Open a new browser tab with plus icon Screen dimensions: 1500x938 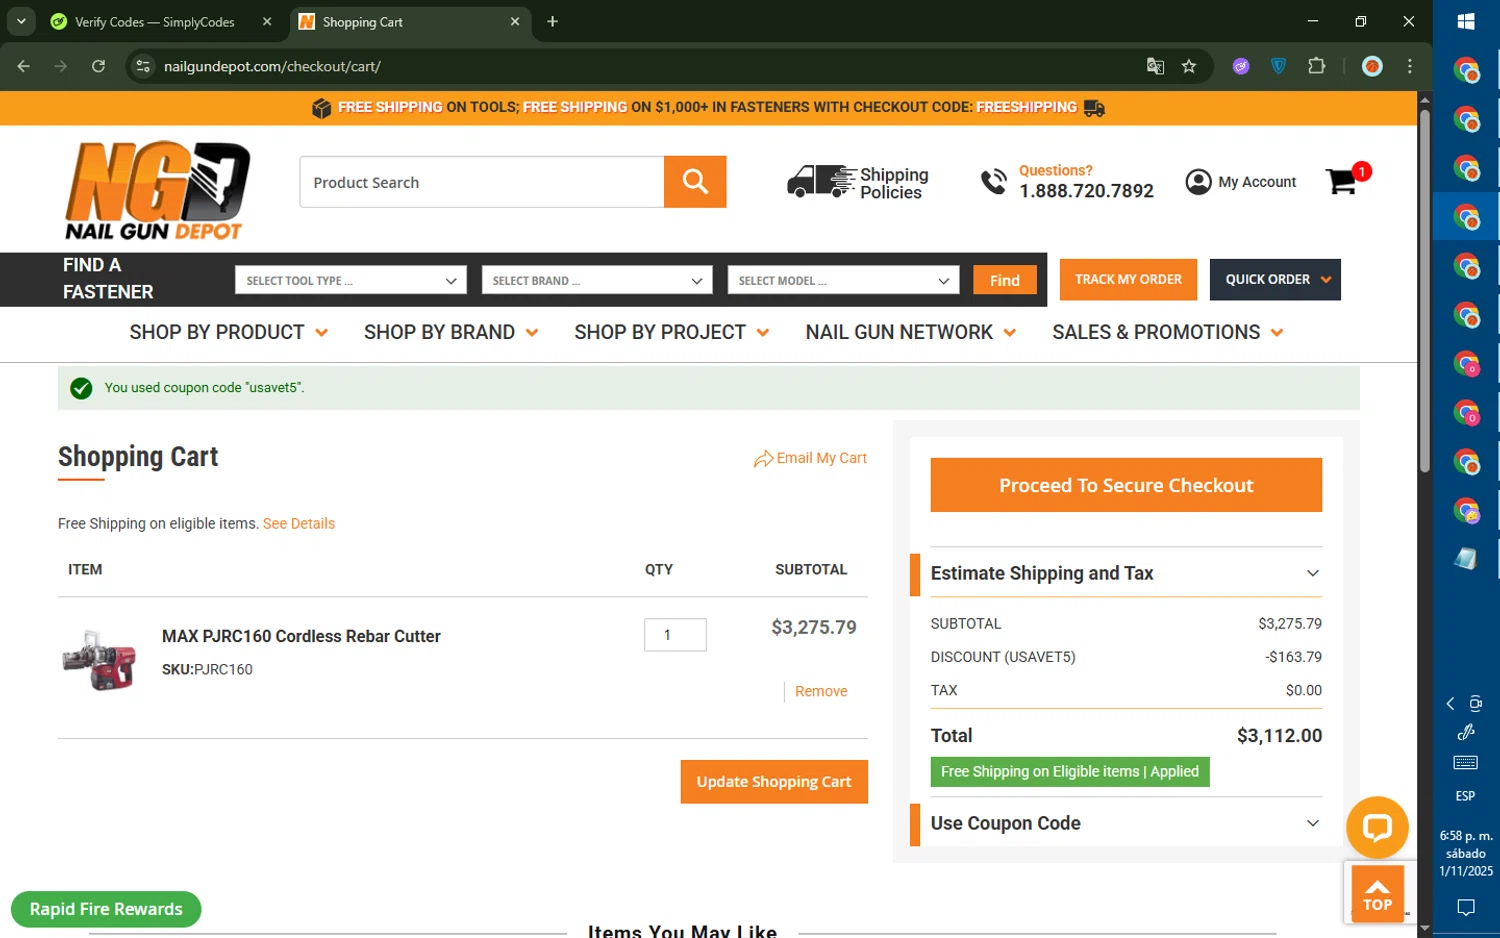tap(552, 21)
